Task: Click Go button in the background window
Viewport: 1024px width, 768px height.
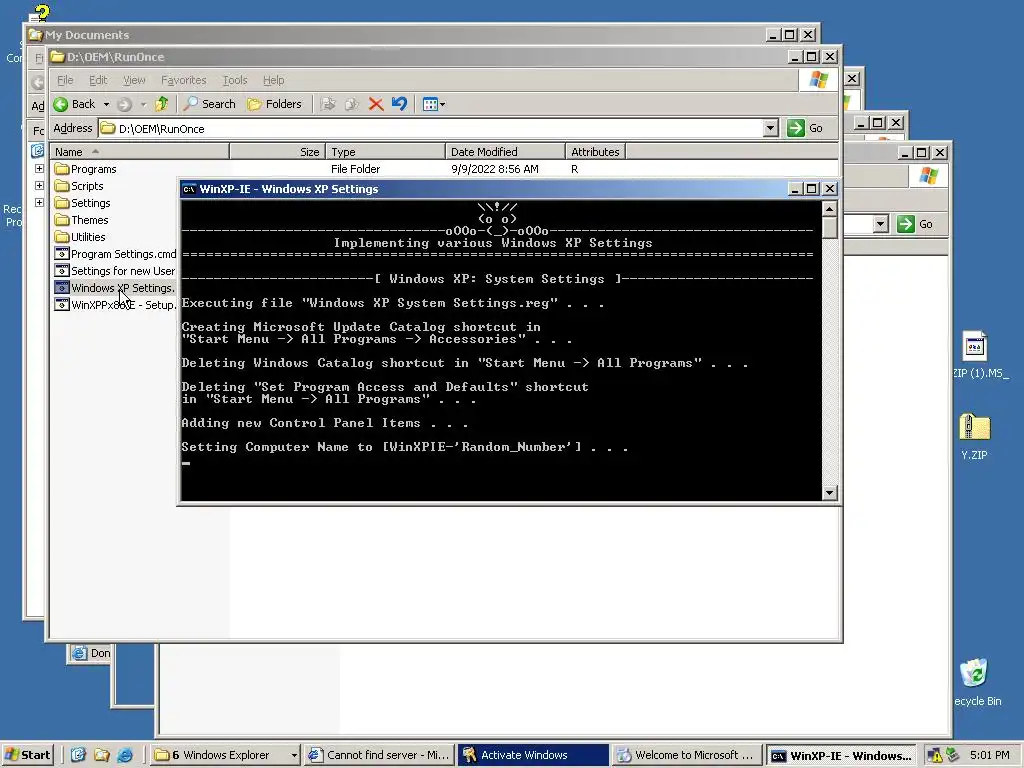Action: (x=915, y=224)
